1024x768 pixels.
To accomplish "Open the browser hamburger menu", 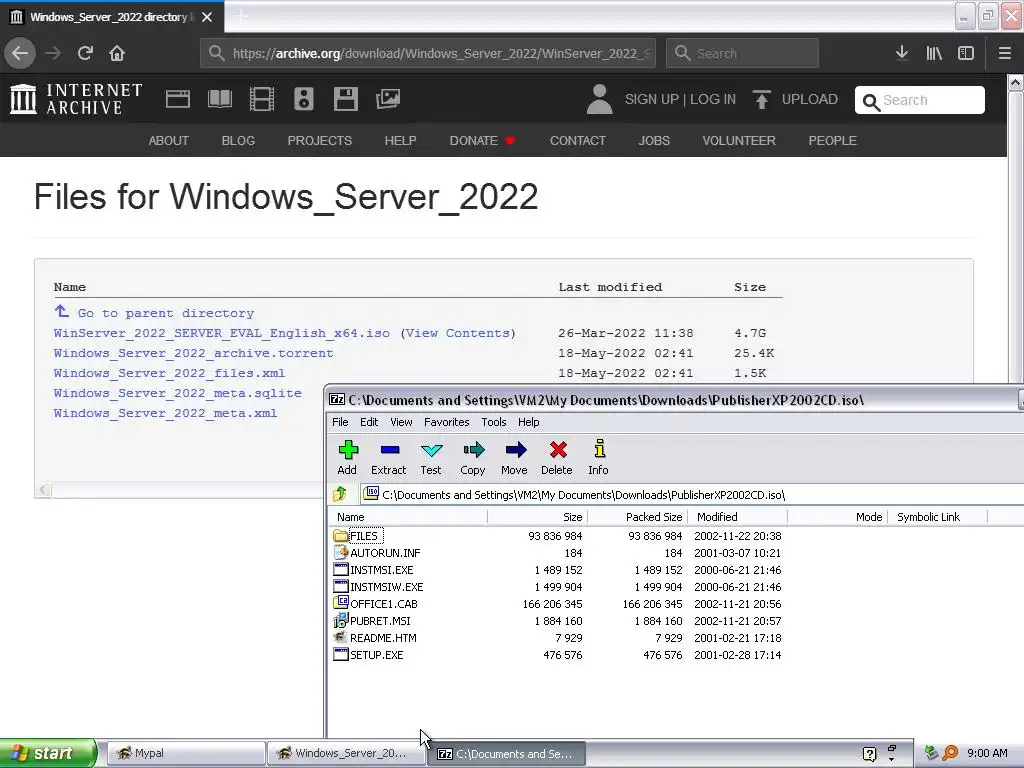I will pos(1004,53).
